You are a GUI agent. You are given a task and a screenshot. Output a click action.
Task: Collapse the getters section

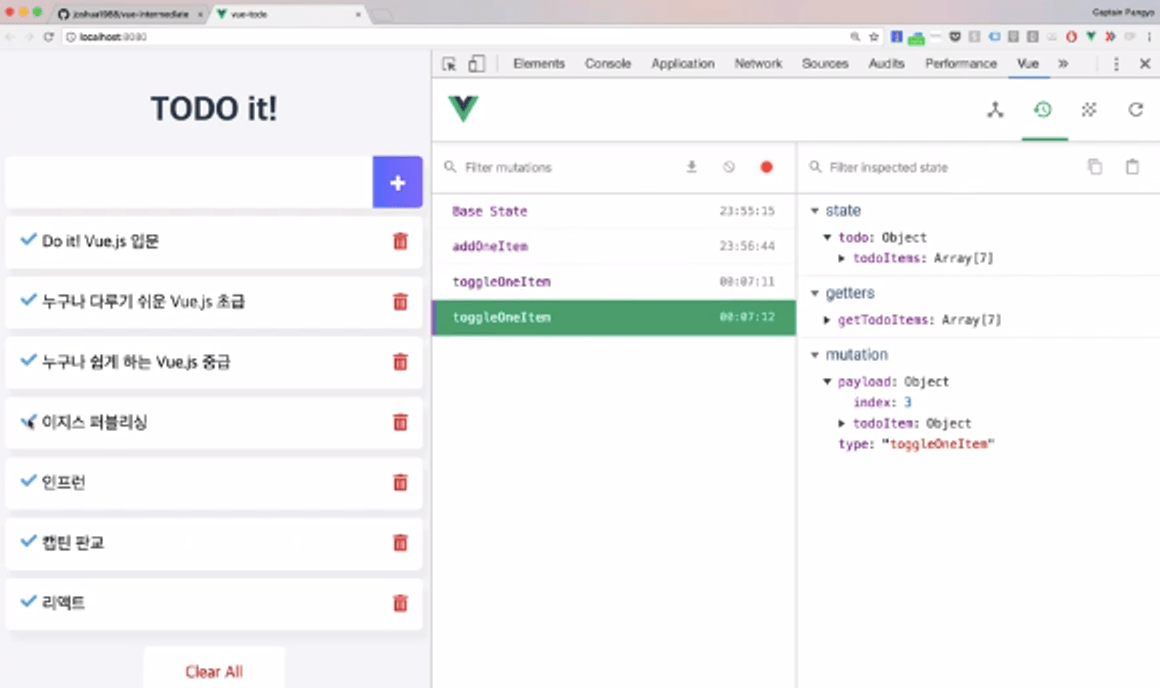[816, 292]
